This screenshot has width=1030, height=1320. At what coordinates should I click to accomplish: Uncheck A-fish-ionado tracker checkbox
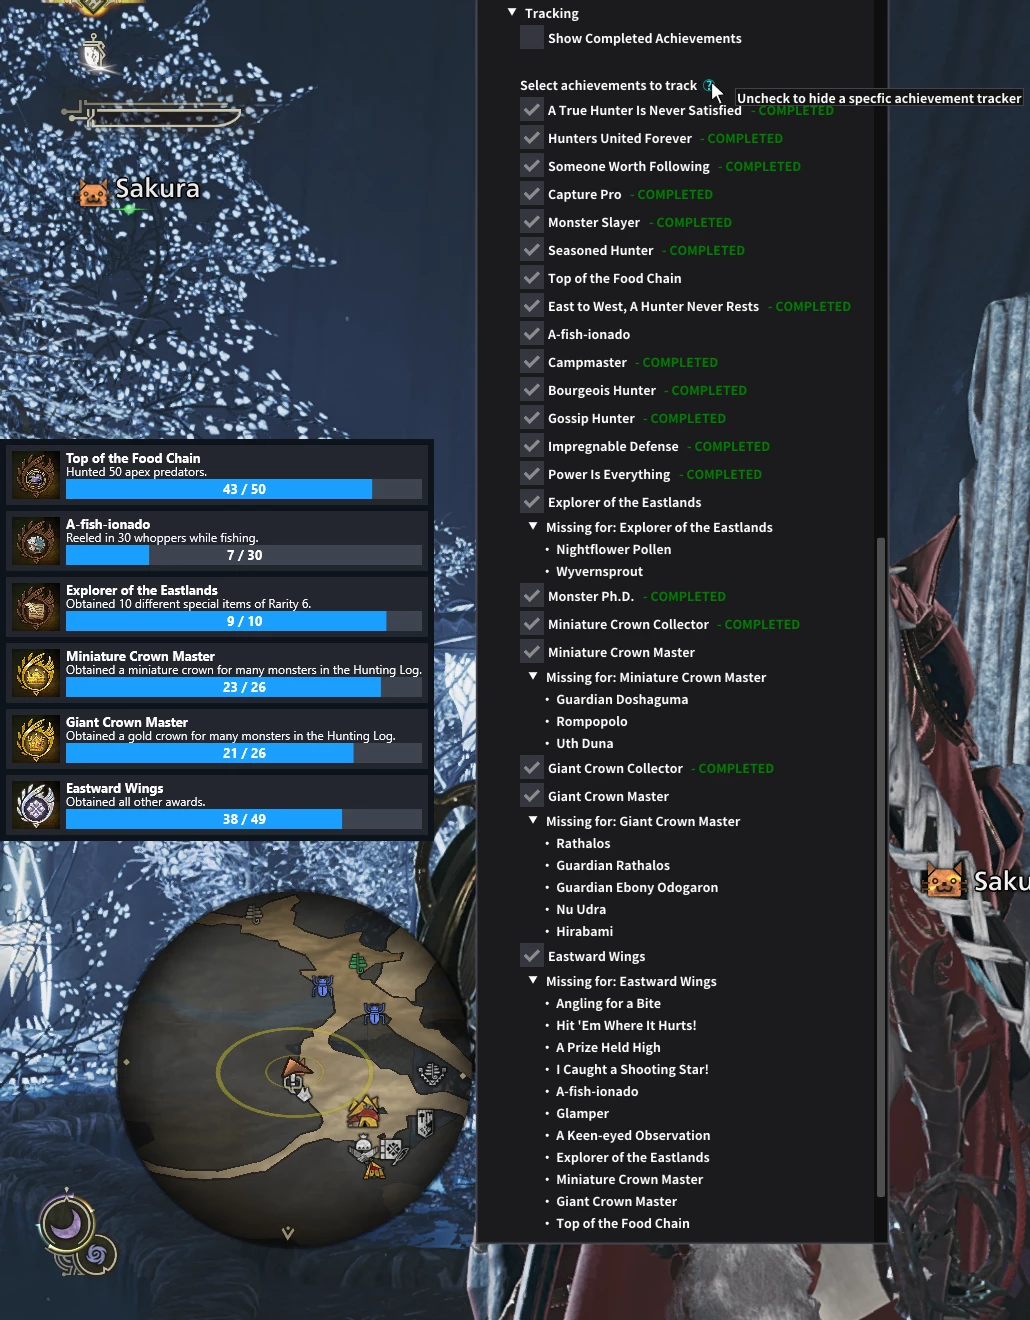[532, 334]
